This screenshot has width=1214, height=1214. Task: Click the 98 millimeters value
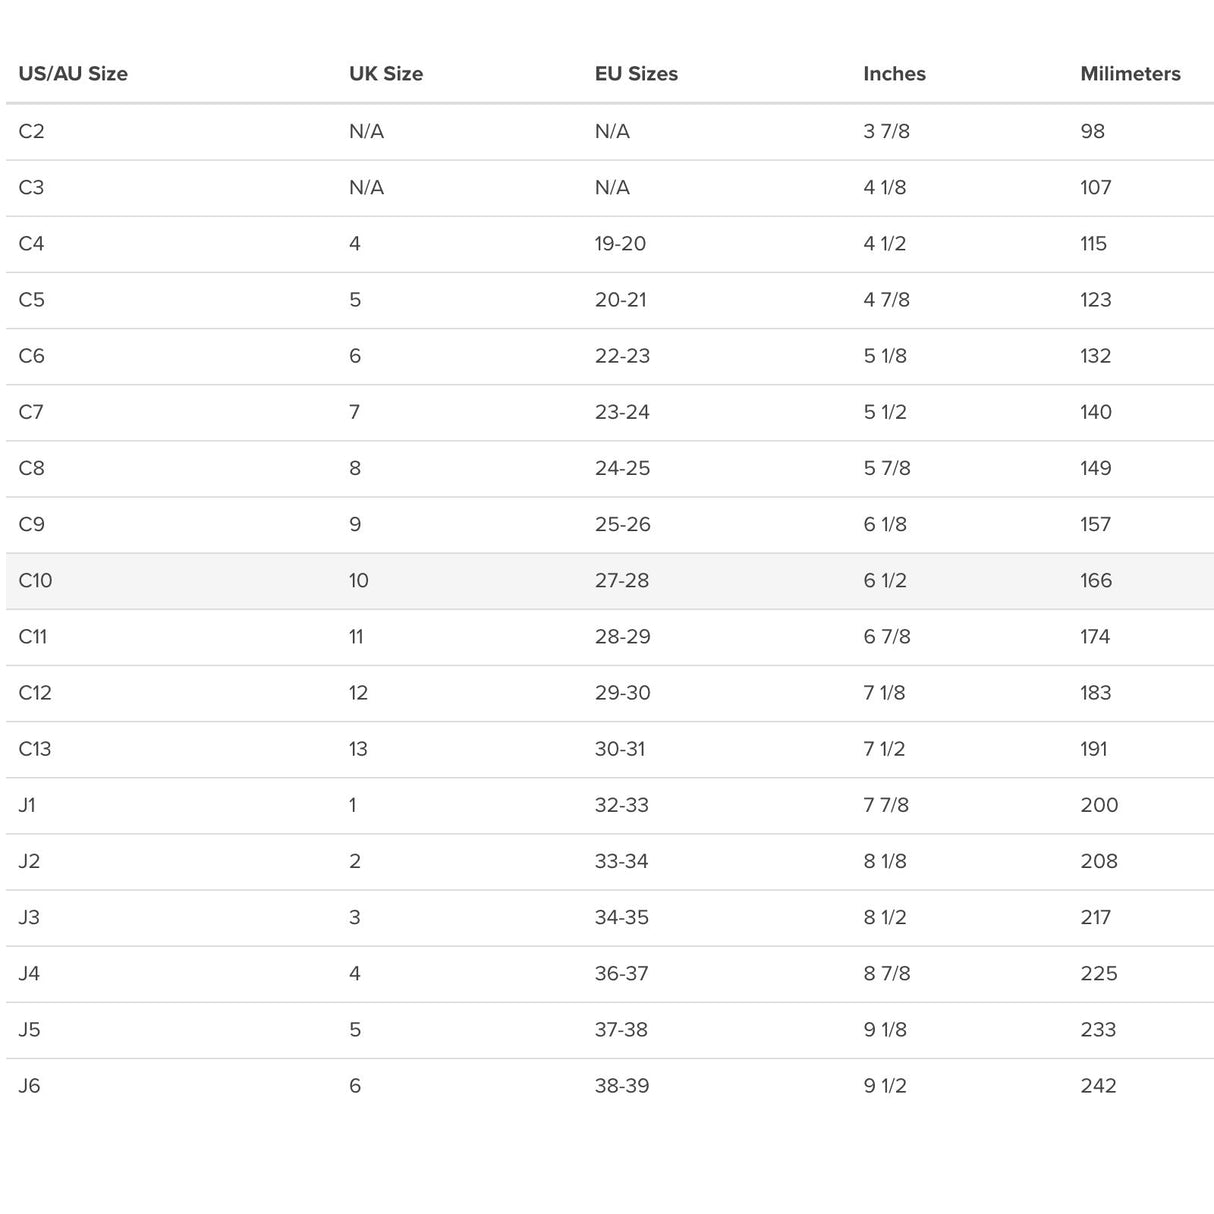[1092, 131]
